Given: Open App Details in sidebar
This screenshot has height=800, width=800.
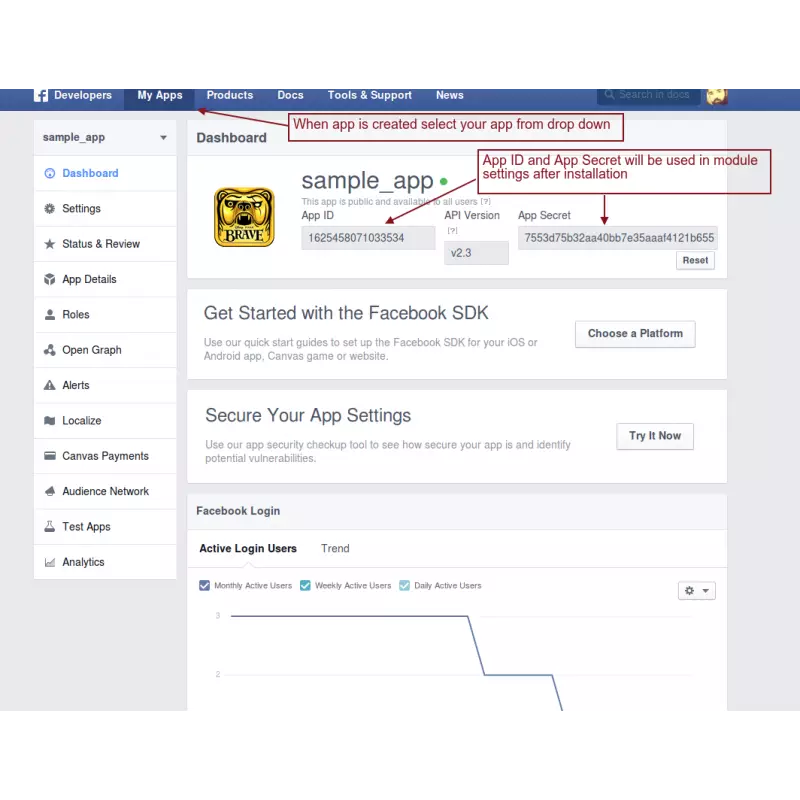Looking at the screenshot, I should click(x=105, y=279).
